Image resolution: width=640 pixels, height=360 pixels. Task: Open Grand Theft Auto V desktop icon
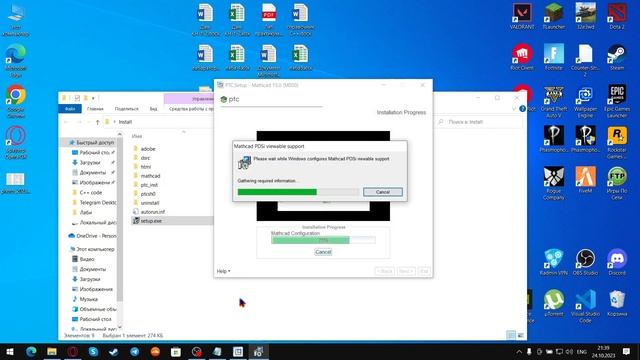pos(553,102)
